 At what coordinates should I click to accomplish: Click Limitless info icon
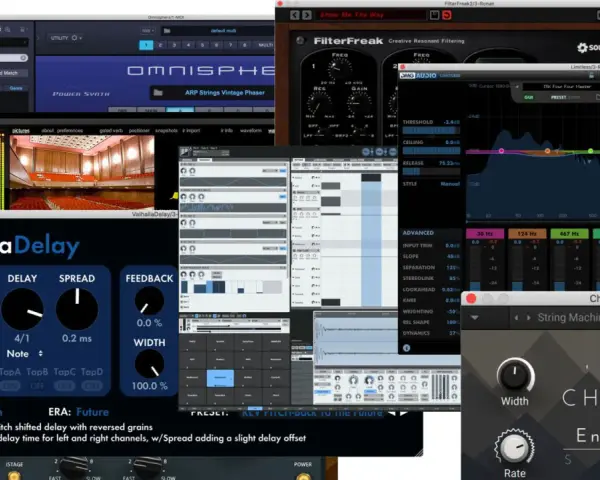[x=406, y=348]
